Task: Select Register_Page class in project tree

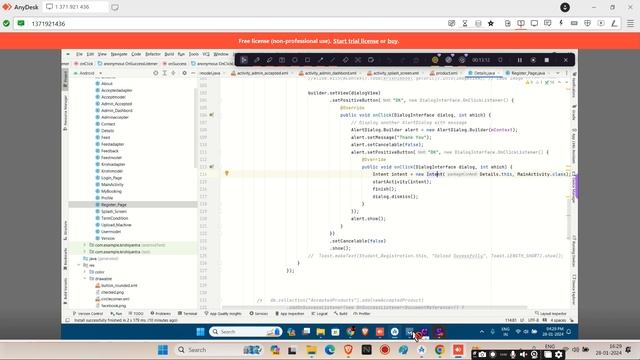Action: 113,204
